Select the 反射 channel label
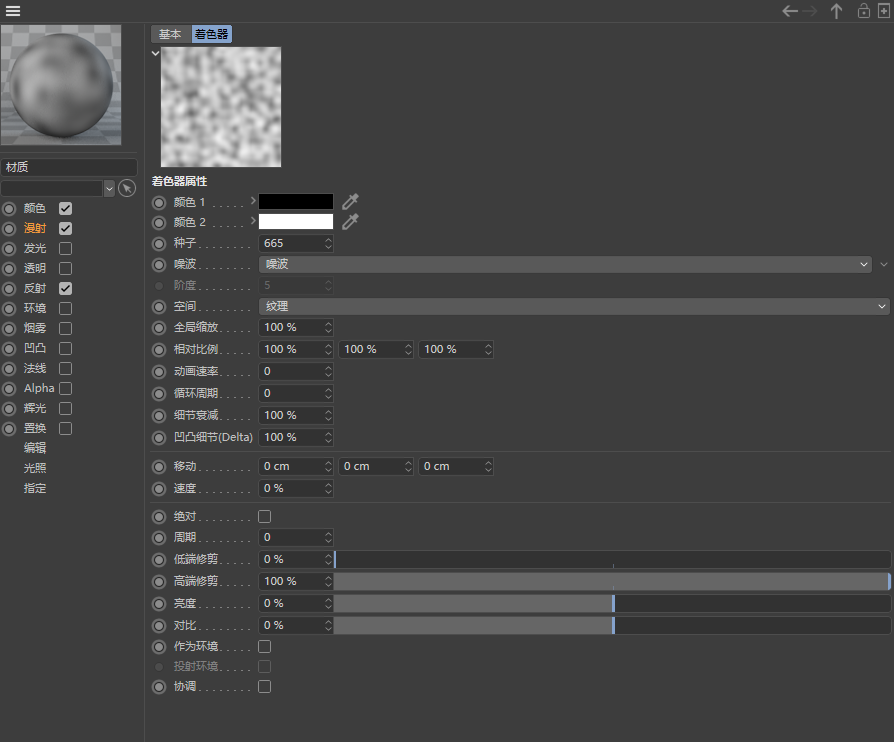 [x=35, y=289]
